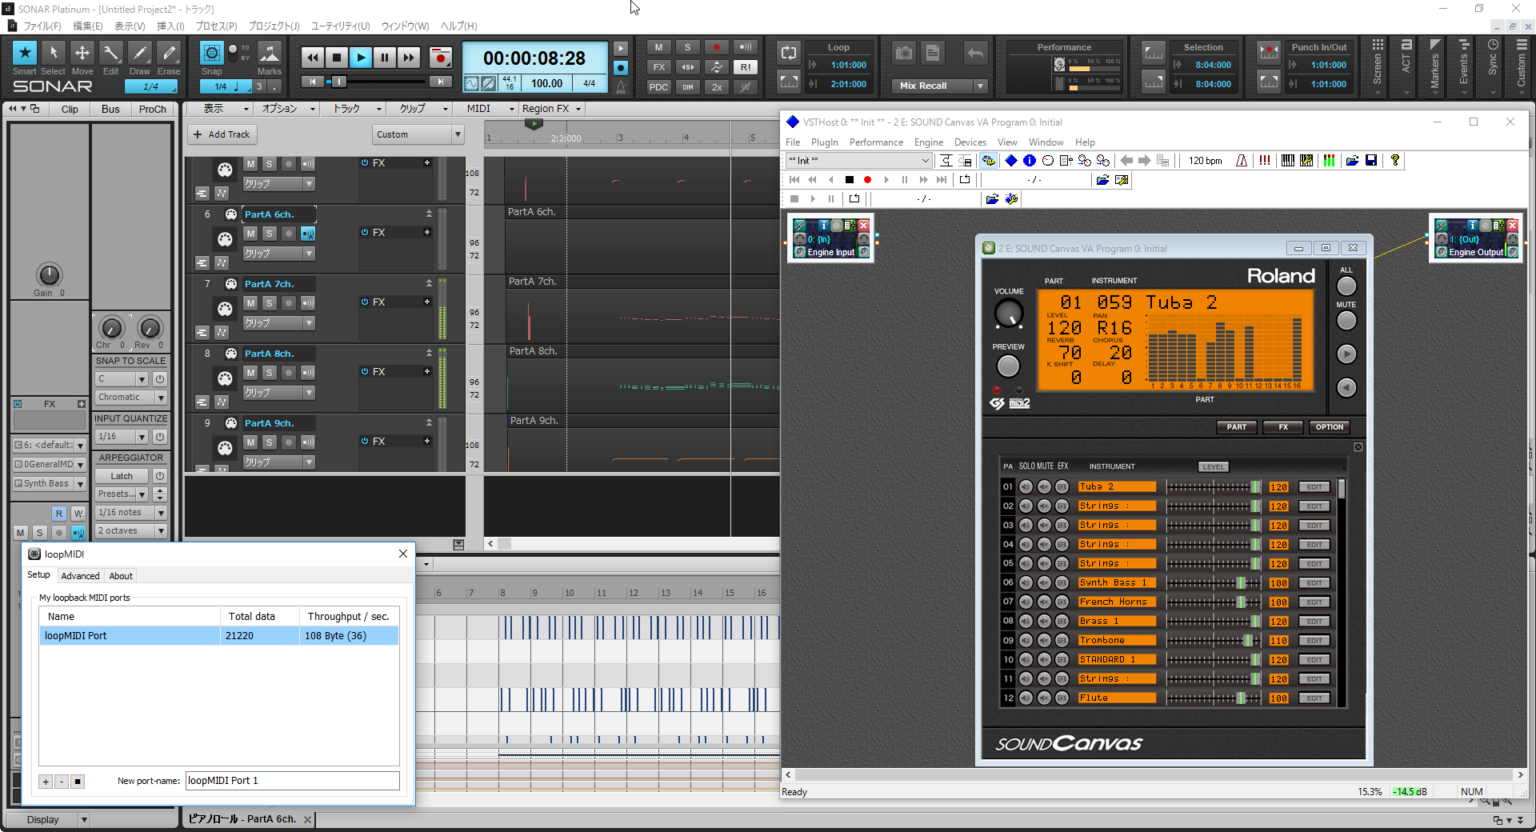Open the Init preset combo box in VSTHost
The height and width of the screenshot is (832, 1536).
tap(925, 160)
